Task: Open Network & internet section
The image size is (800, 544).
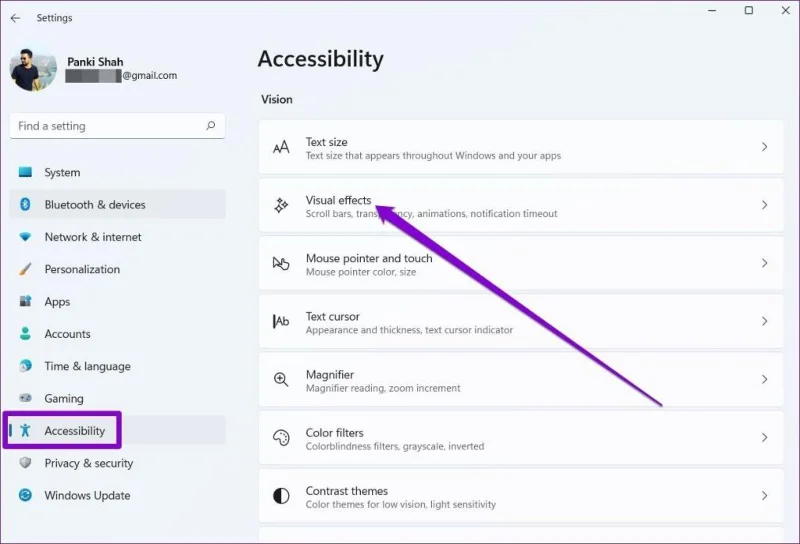Action: pyautogui.click(x=117, y=237)
